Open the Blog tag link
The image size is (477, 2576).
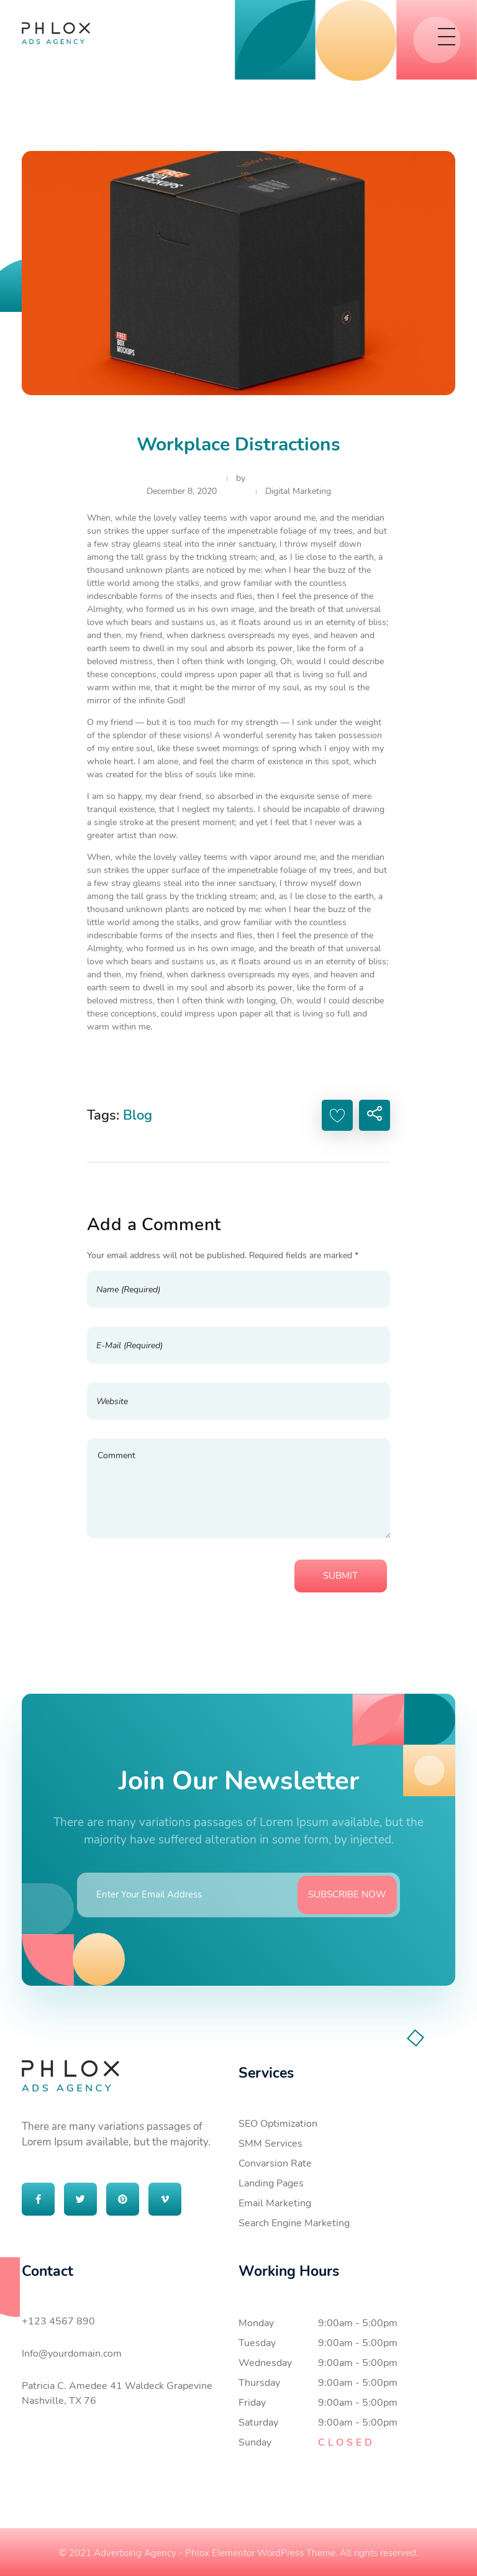(137, 1115)
